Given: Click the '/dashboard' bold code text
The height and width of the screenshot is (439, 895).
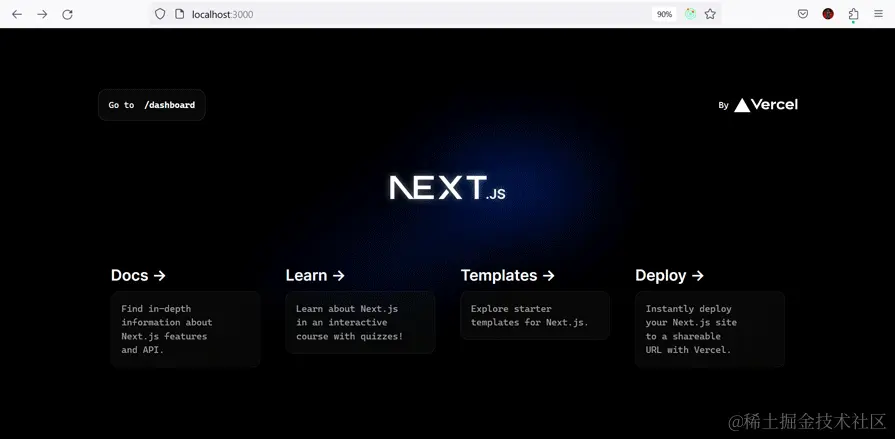Looking at the screenshot, I should pyautogui.click(x=170, y=105).
